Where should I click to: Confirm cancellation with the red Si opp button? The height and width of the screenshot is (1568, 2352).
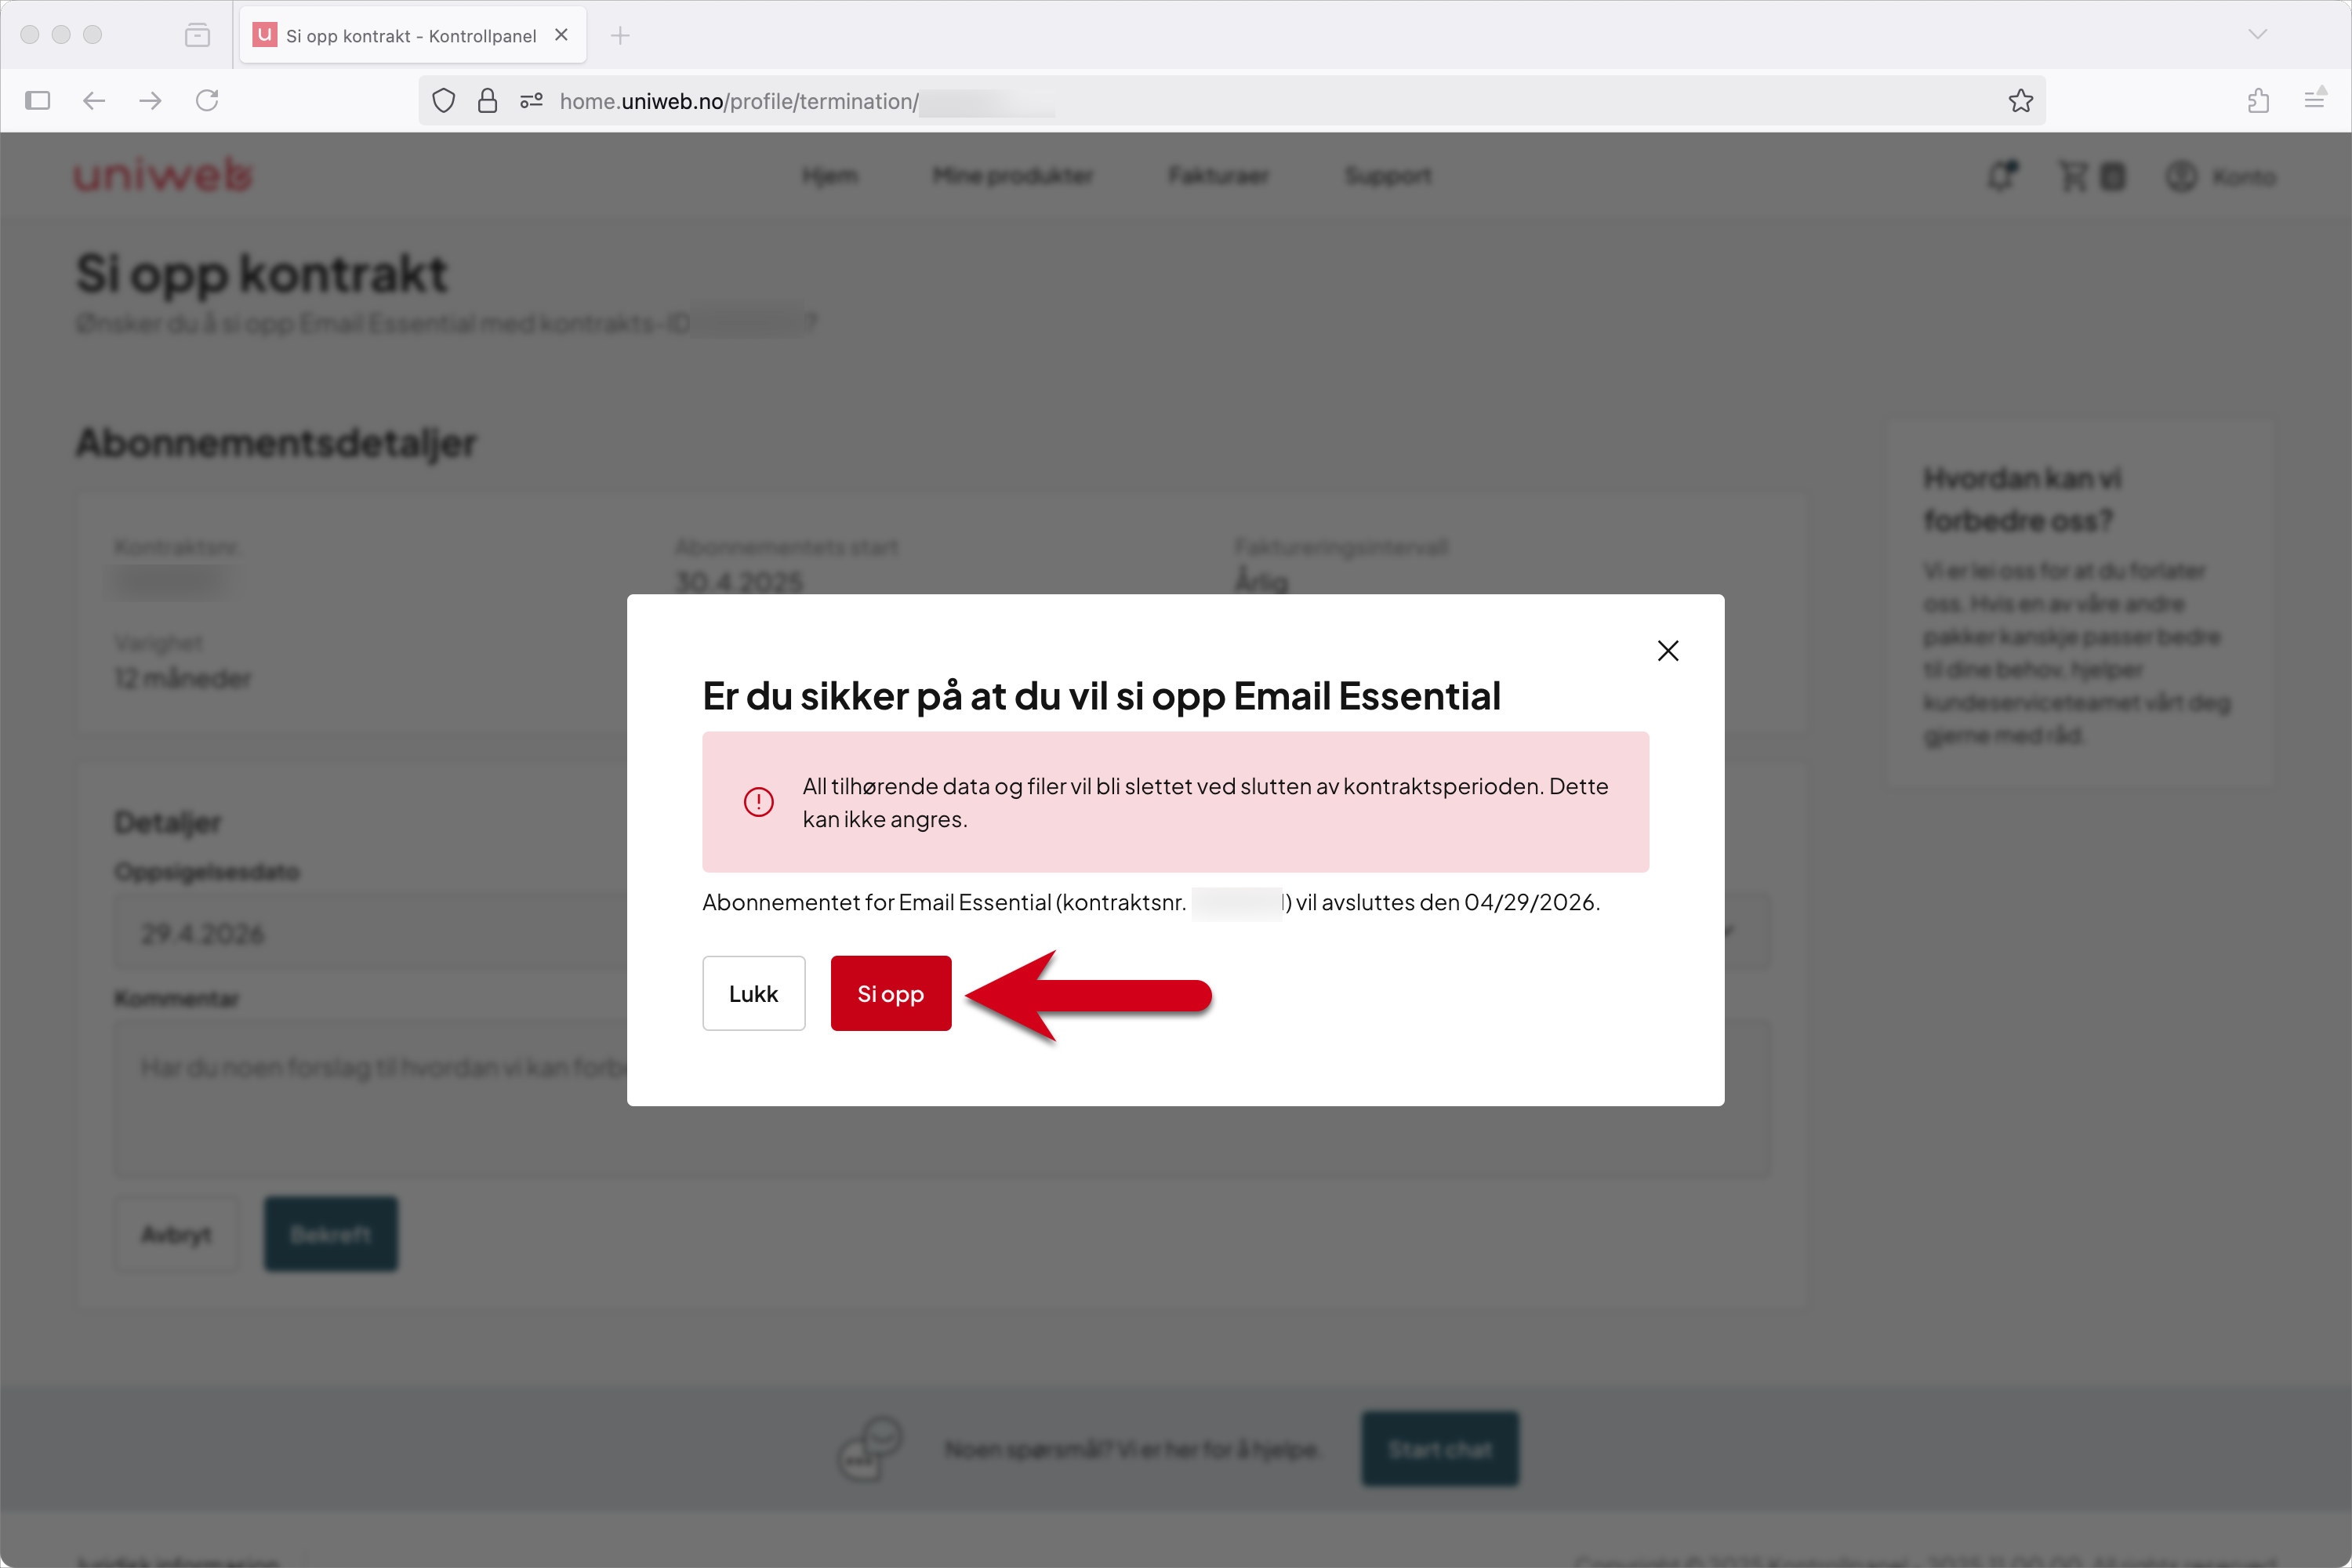pyautogui.click(x=890, y=993)
